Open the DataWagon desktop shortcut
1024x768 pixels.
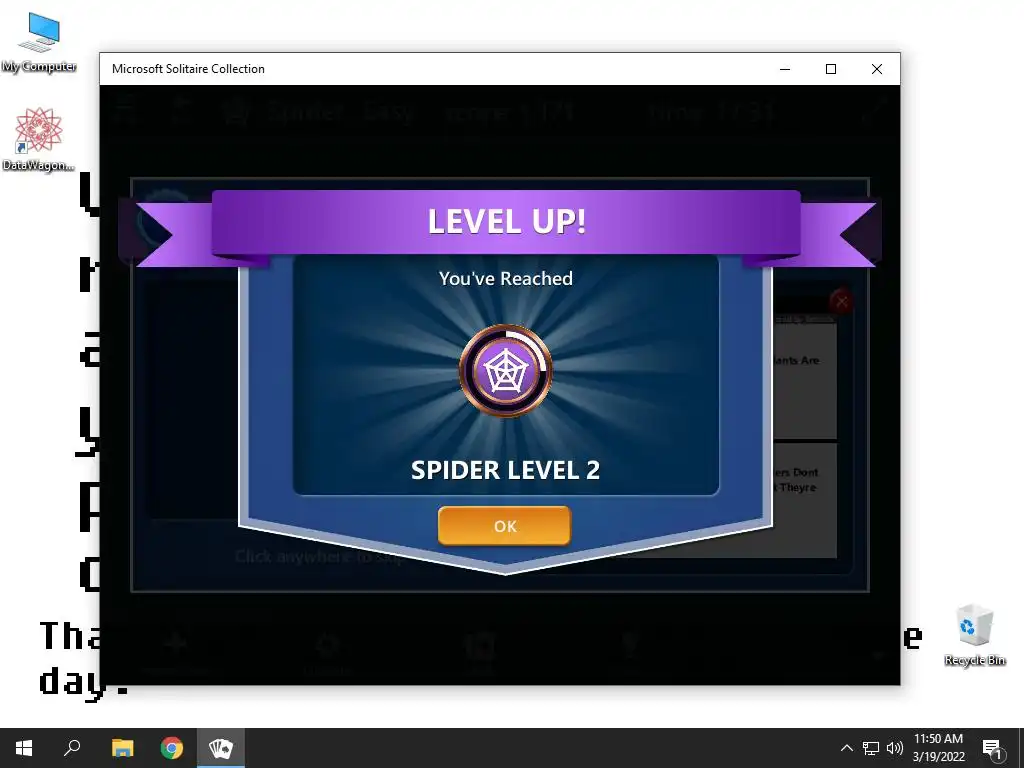(x=39, y=139)
